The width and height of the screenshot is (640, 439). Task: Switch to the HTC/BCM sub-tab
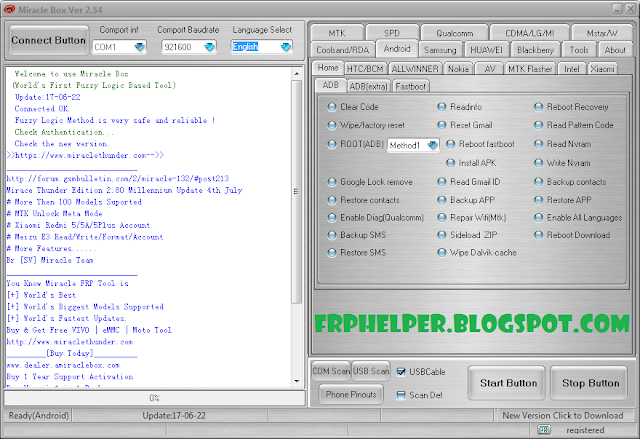coord(365,69)
